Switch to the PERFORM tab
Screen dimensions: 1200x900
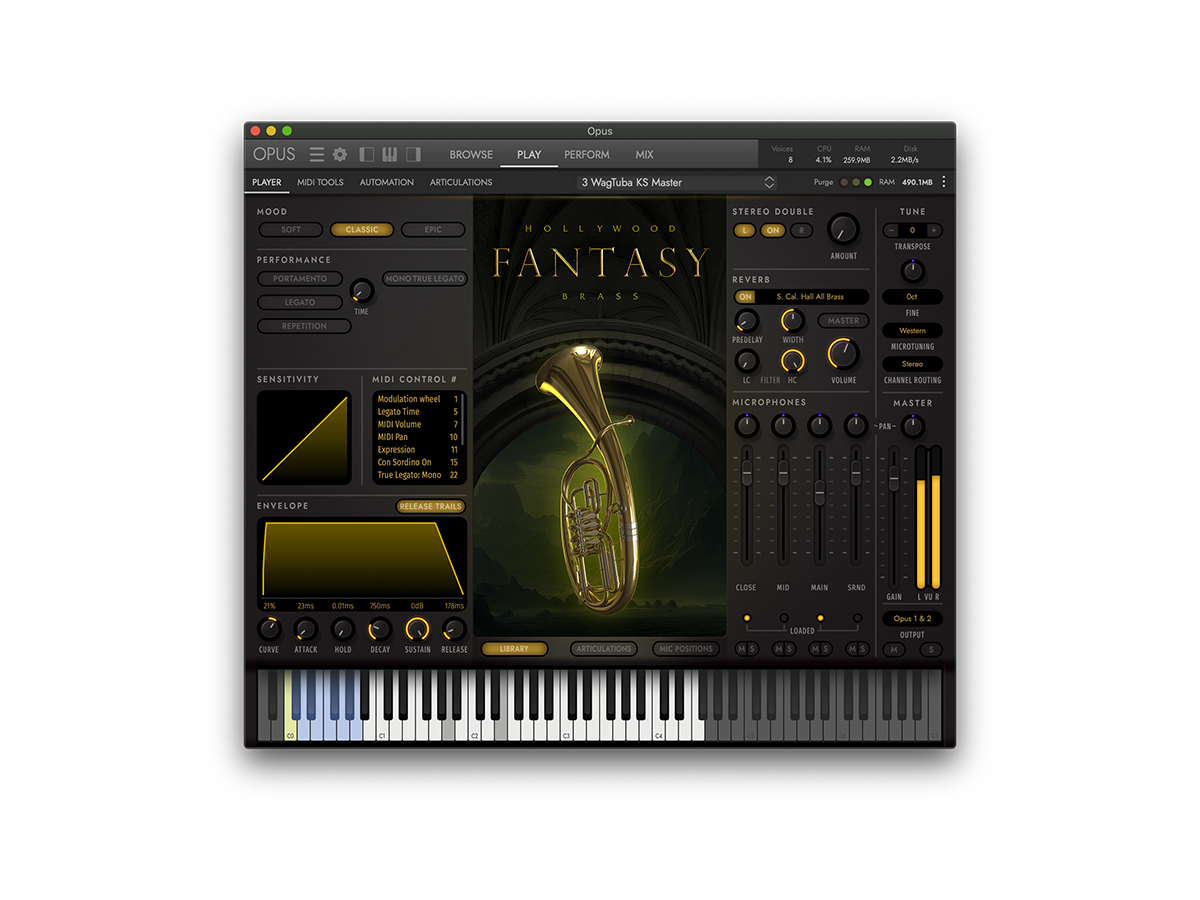587,155
